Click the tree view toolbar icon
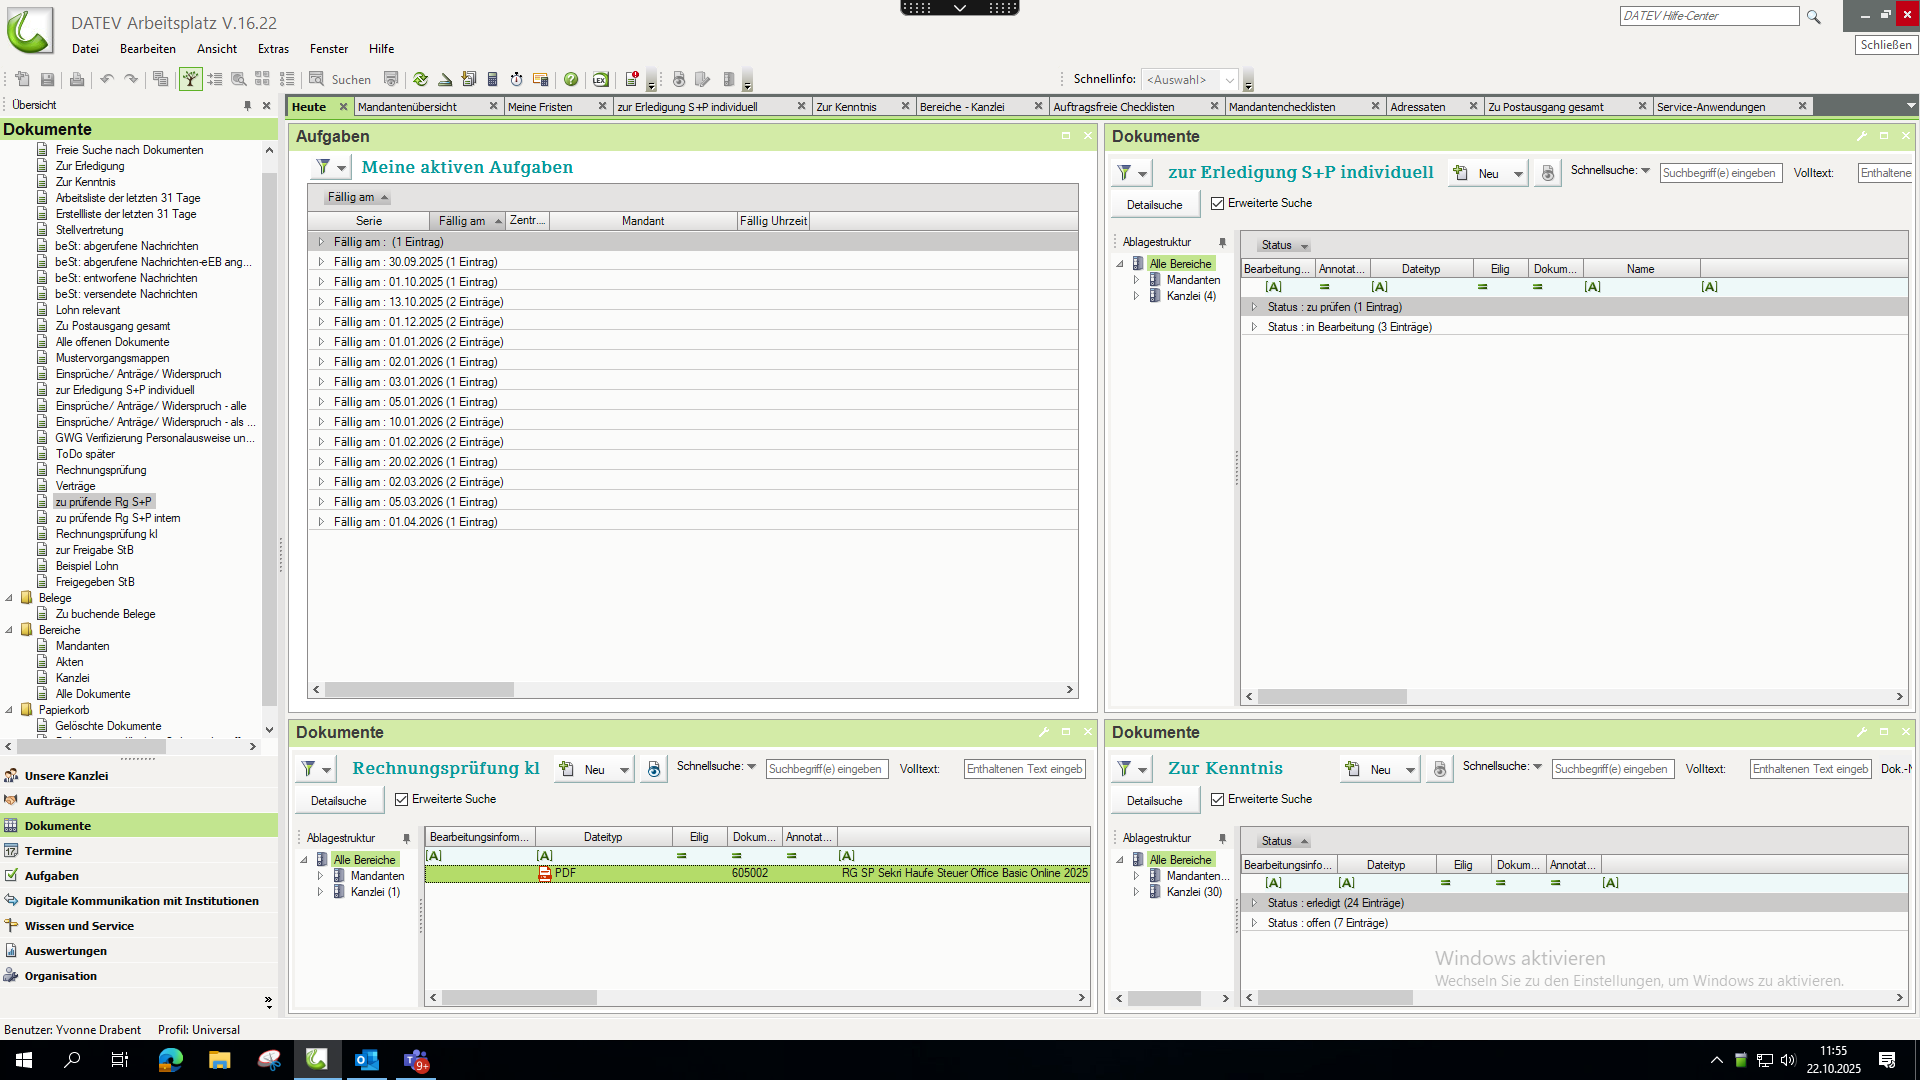The height and width of the screenshot is (1080, 1920). pyautogui.click(x=190, y=79)
